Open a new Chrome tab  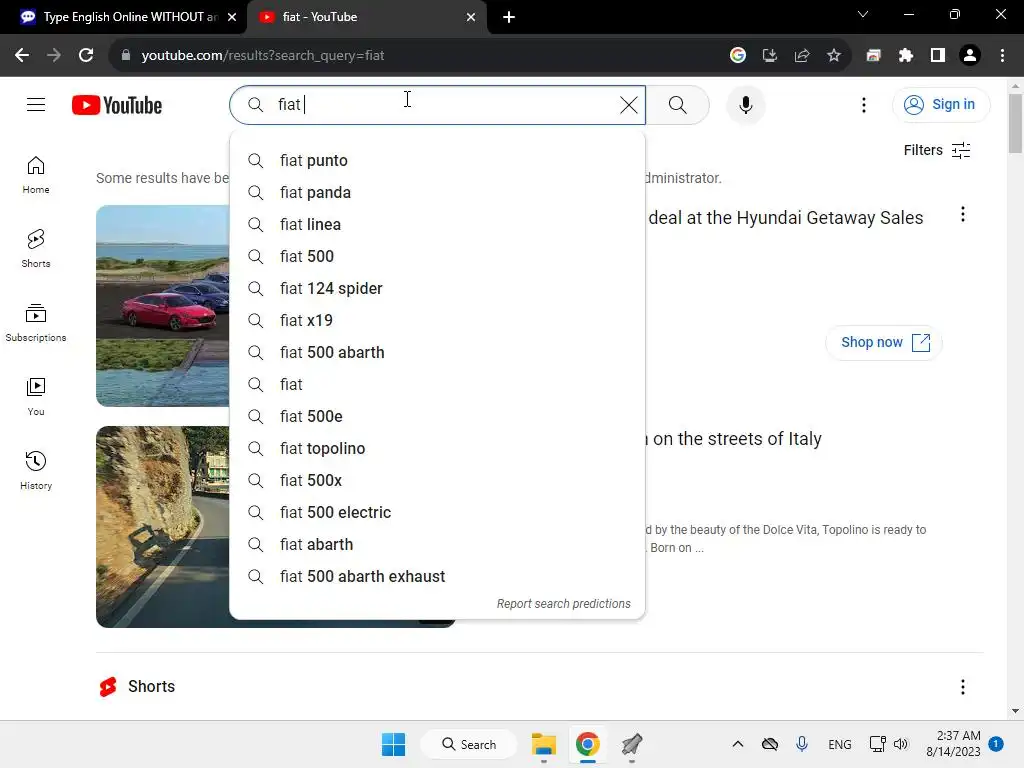[x=509, y=17]
